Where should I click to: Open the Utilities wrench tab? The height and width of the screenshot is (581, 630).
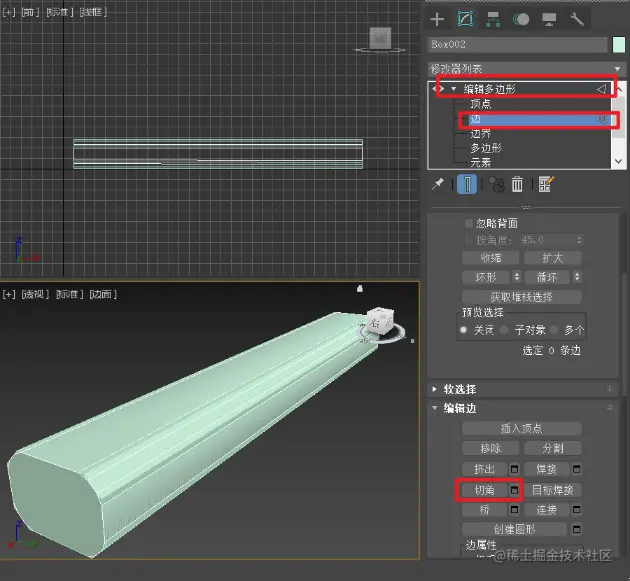click(x=577, y=19)
